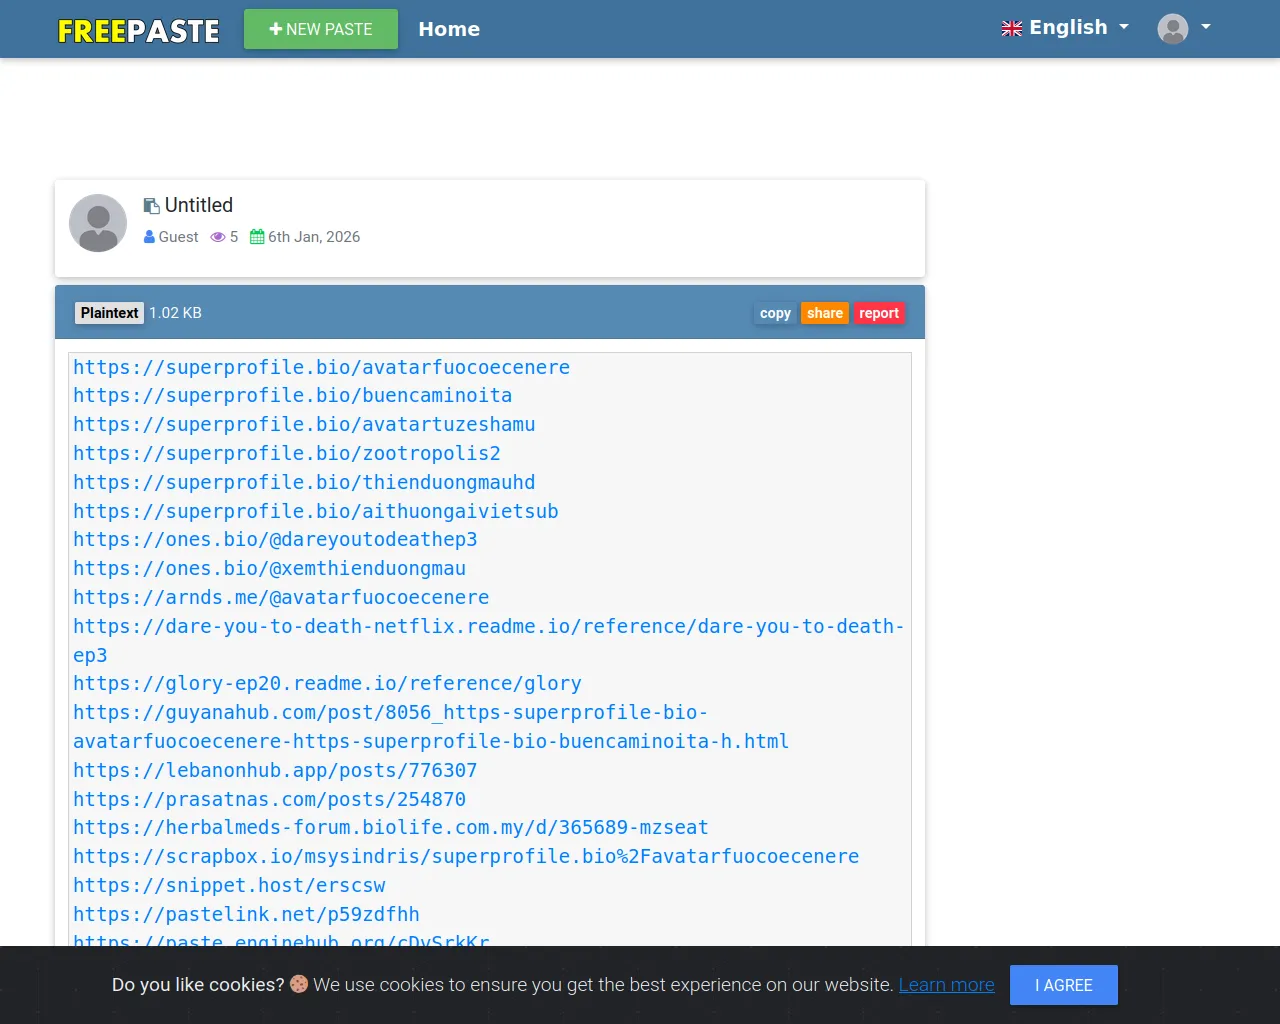1280x1024 pixels.
Task: Click the FREEPASTE logo
Action: coord(138,31)
